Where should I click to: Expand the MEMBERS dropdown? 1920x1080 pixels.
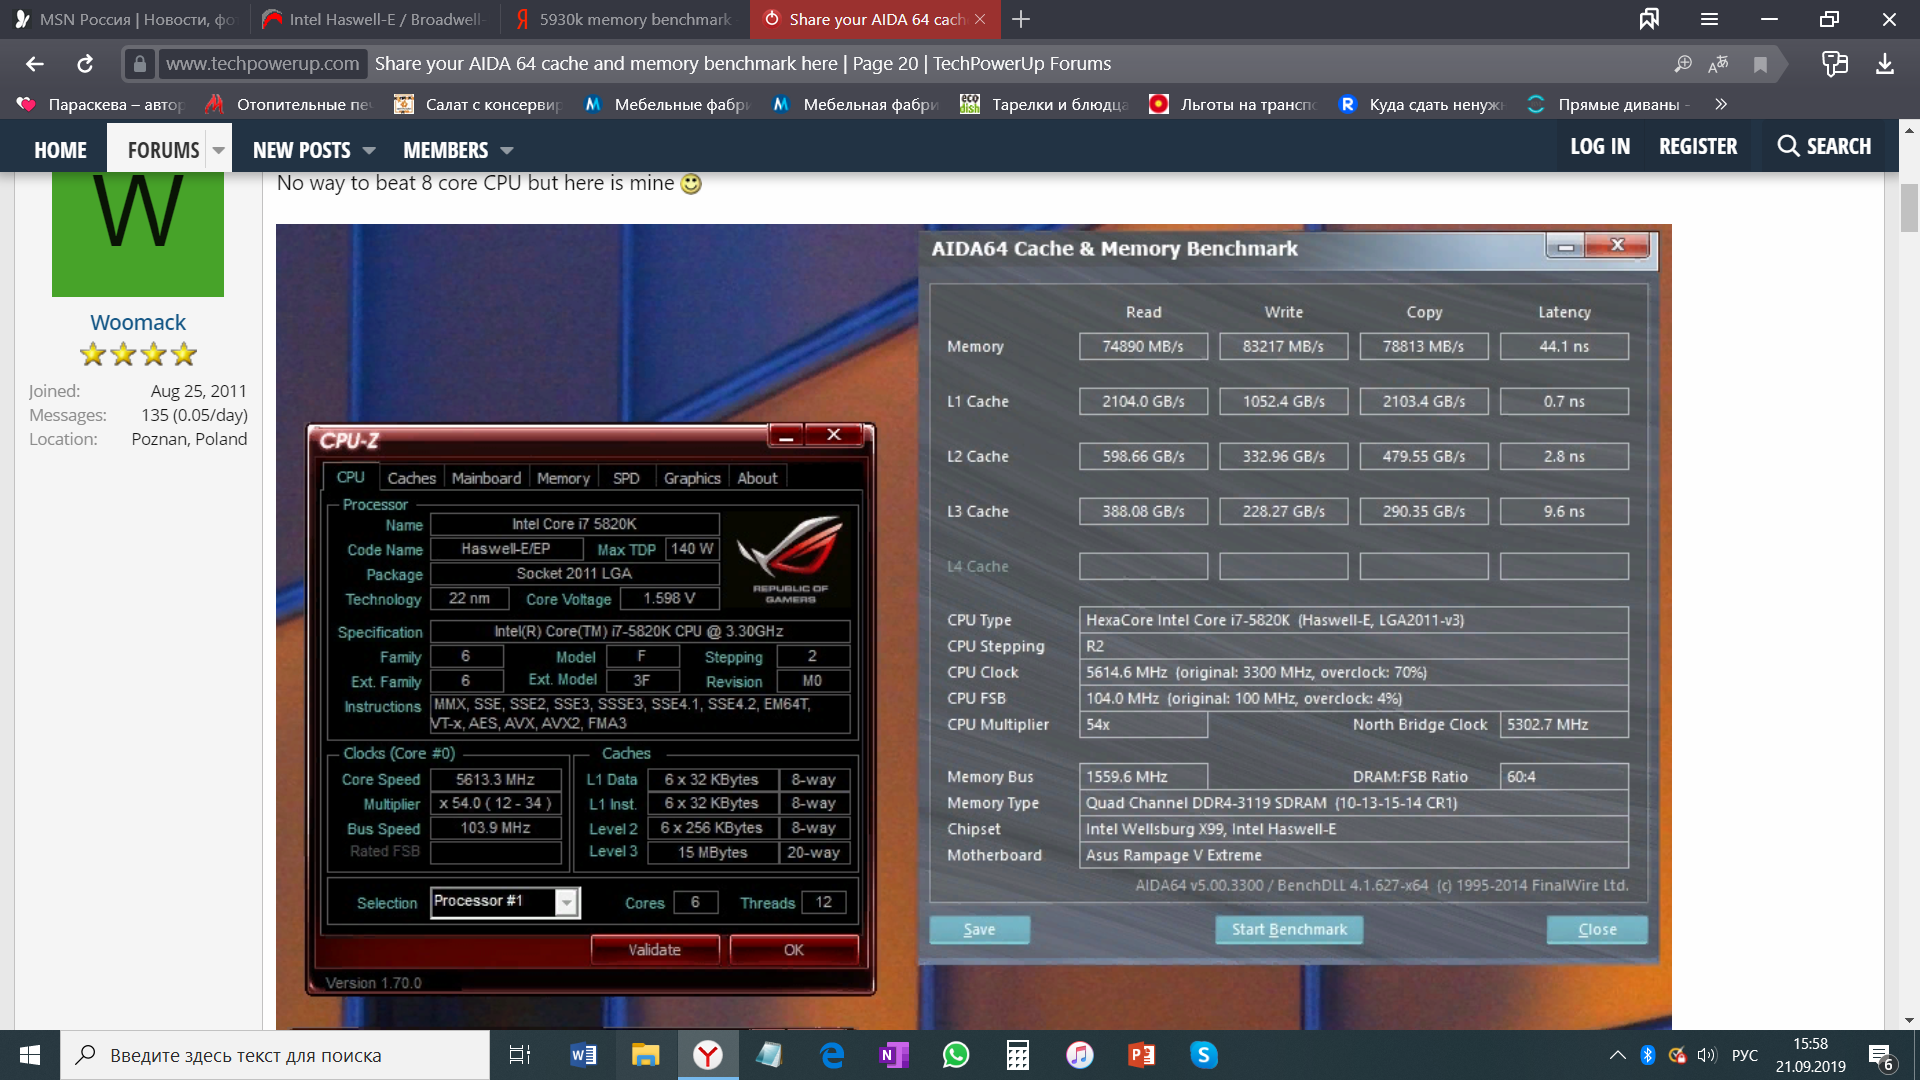(507, 150)
